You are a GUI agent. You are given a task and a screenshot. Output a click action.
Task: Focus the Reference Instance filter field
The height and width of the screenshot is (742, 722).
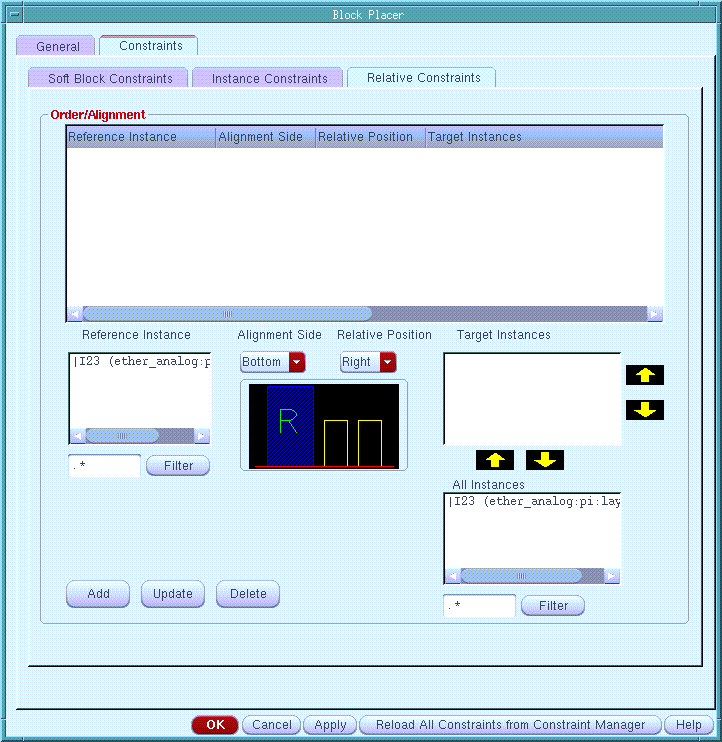point(105,466)
